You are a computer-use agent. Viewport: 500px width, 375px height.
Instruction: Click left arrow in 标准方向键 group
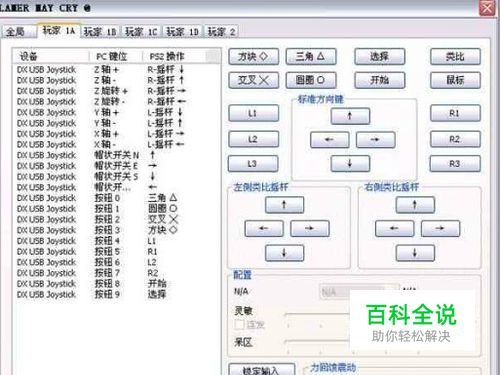pyautogui.click(x=330, y=140)
